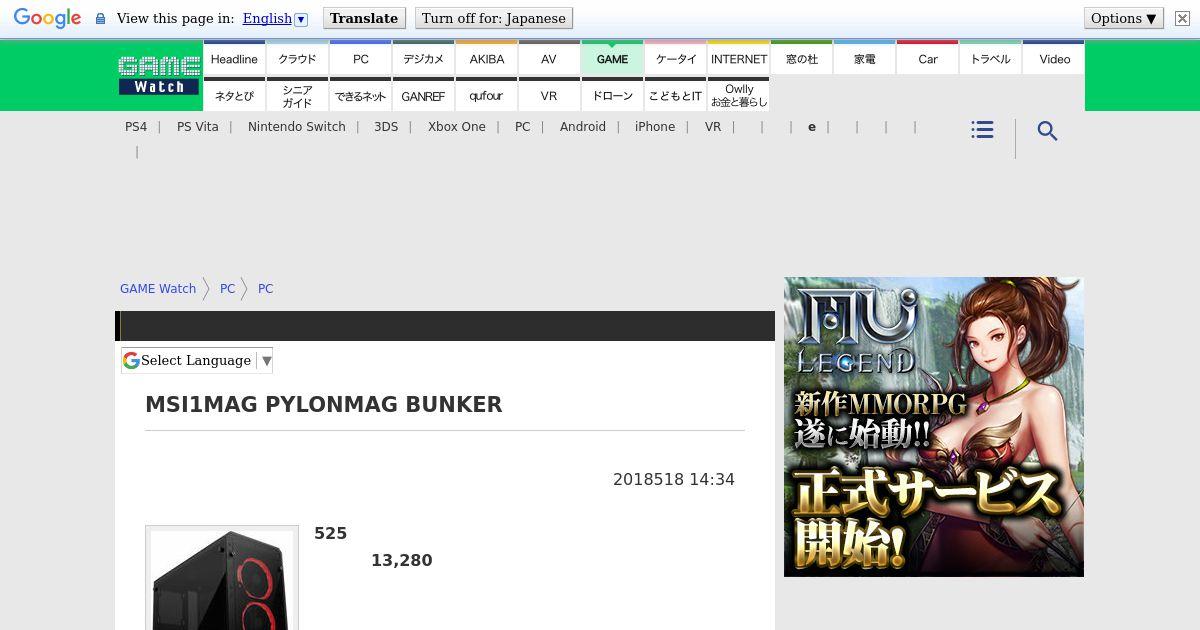Go to 3DS category

coord(386,127)
